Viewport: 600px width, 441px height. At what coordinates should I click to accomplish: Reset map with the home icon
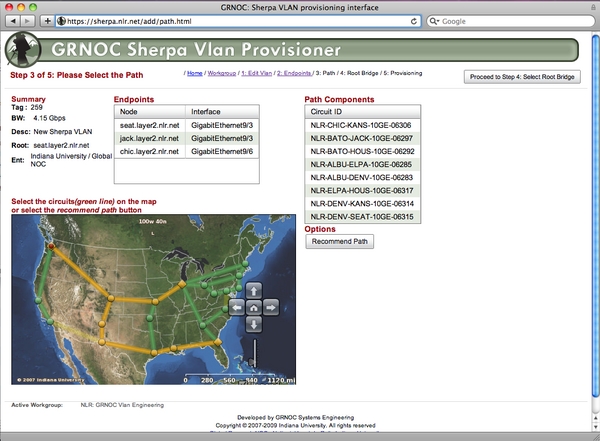(x=254, y=307)
